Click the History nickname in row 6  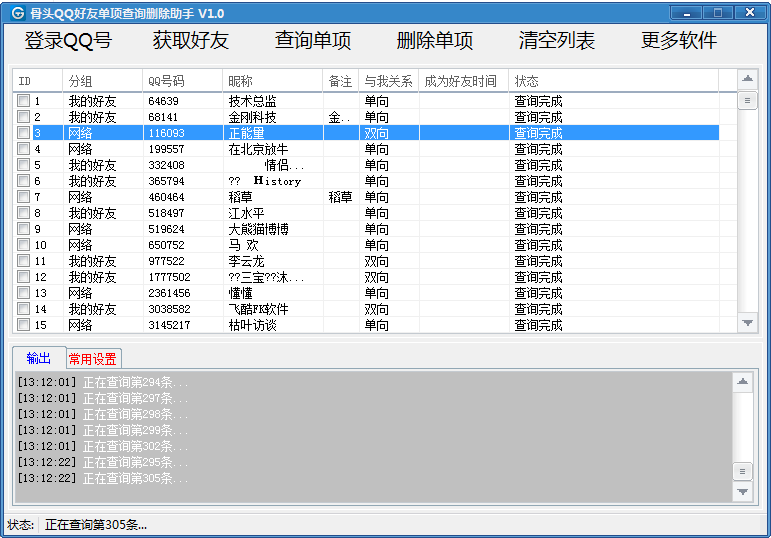point(277,181)
